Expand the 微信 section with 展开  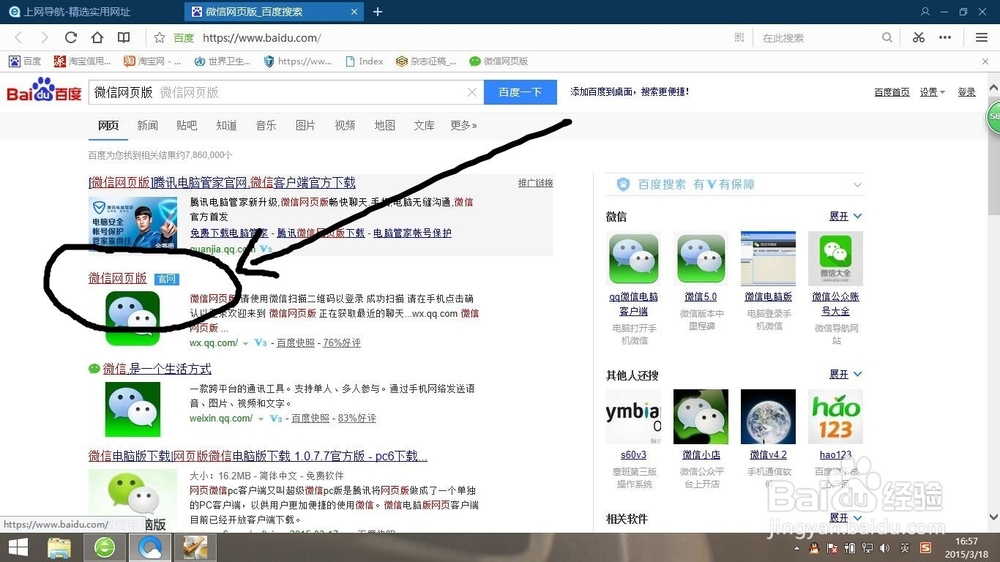tap(845, 216)
